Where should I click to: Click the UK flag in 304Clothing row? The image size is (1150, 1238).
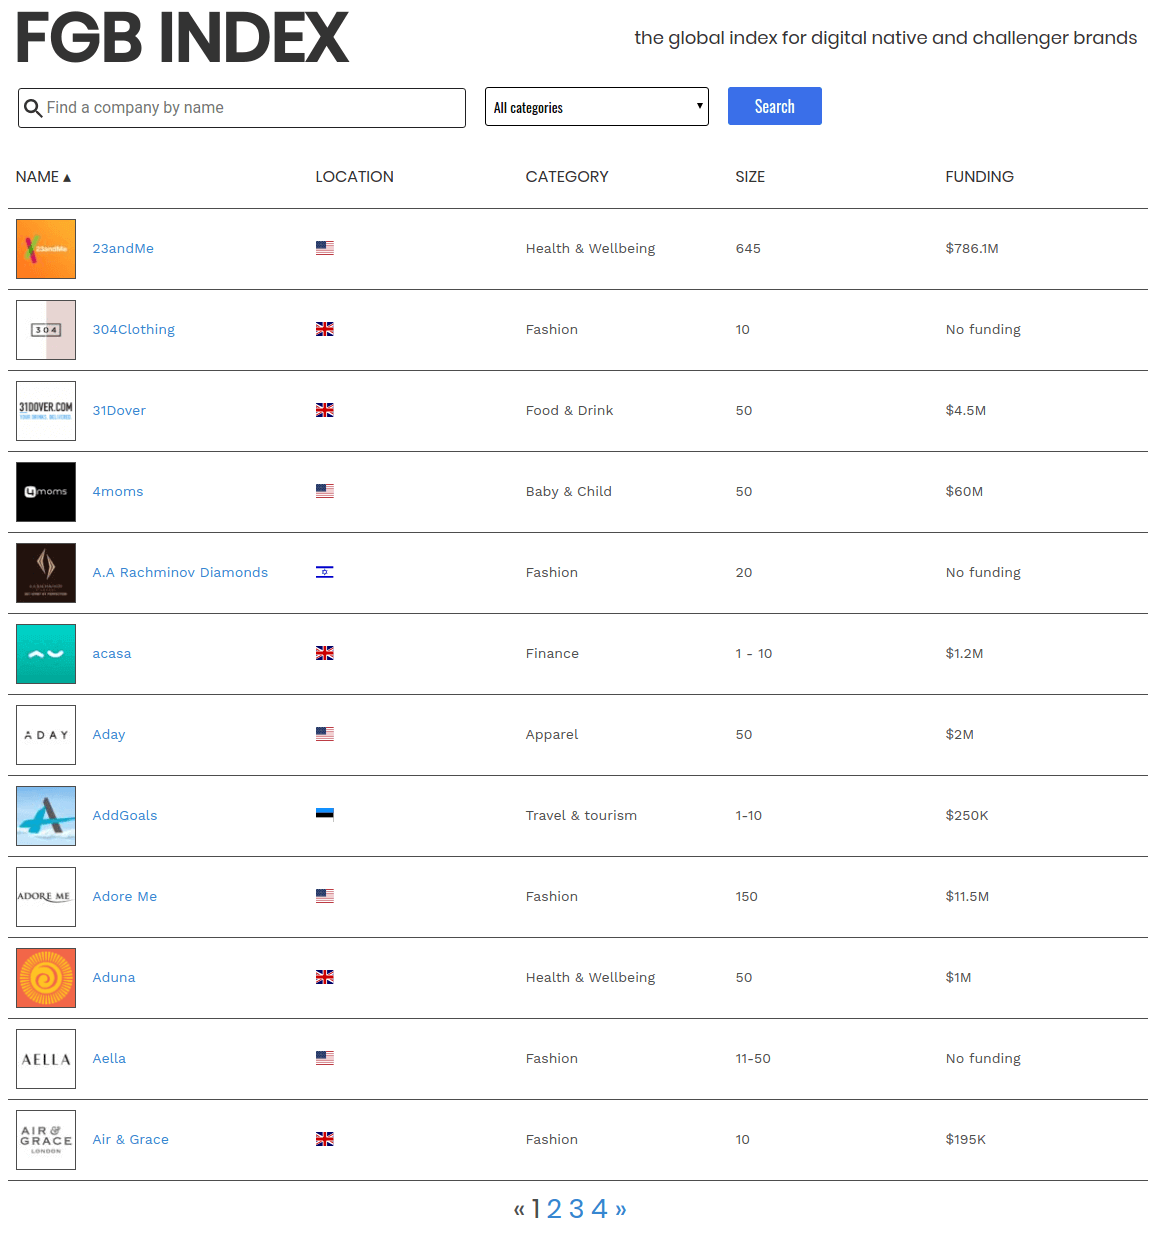pyautogui.click(x=325, y=329)
